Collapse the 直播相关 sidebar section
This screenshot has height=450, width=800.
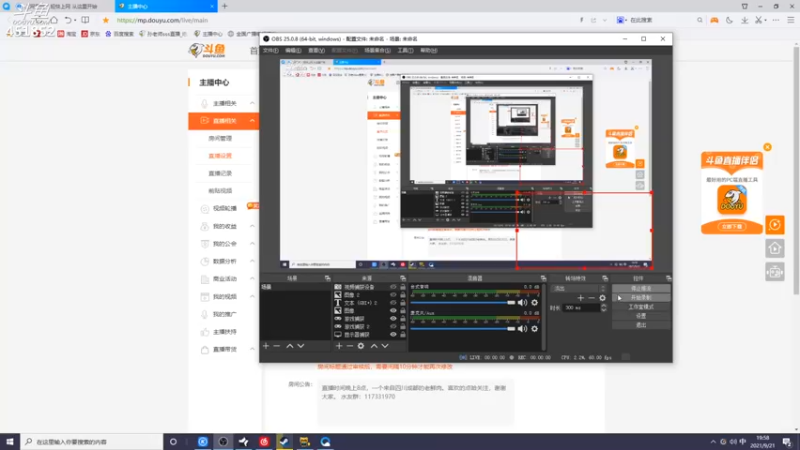[252, 121]
